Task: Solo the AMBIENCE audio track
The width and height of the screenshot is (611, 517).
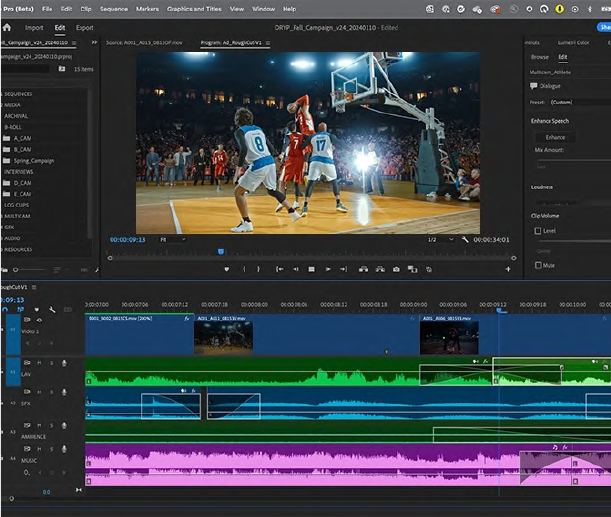Action: pyautogui.click(x=51, y=425)
